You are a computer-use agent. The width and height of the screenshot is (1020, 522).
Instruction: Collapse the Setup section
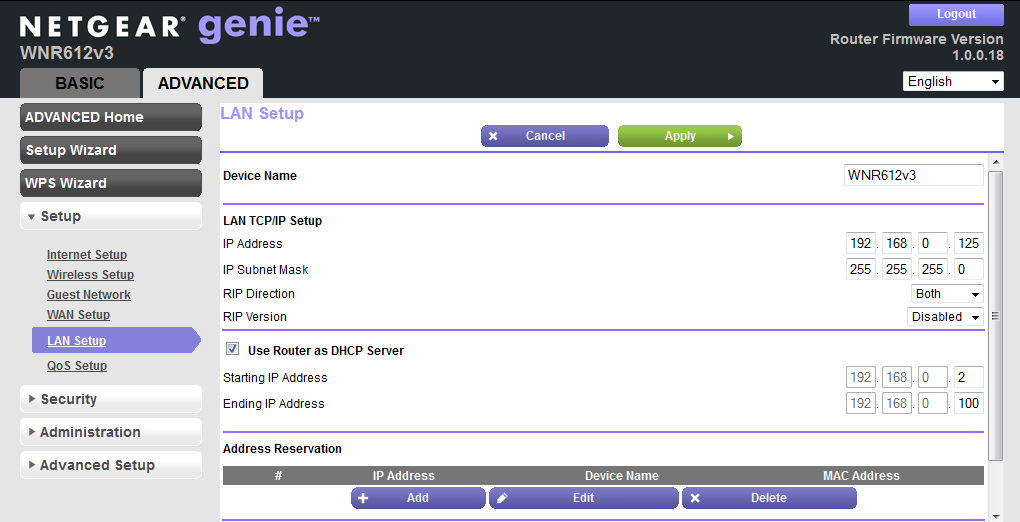pyautogui.click(x=111, y=216)
